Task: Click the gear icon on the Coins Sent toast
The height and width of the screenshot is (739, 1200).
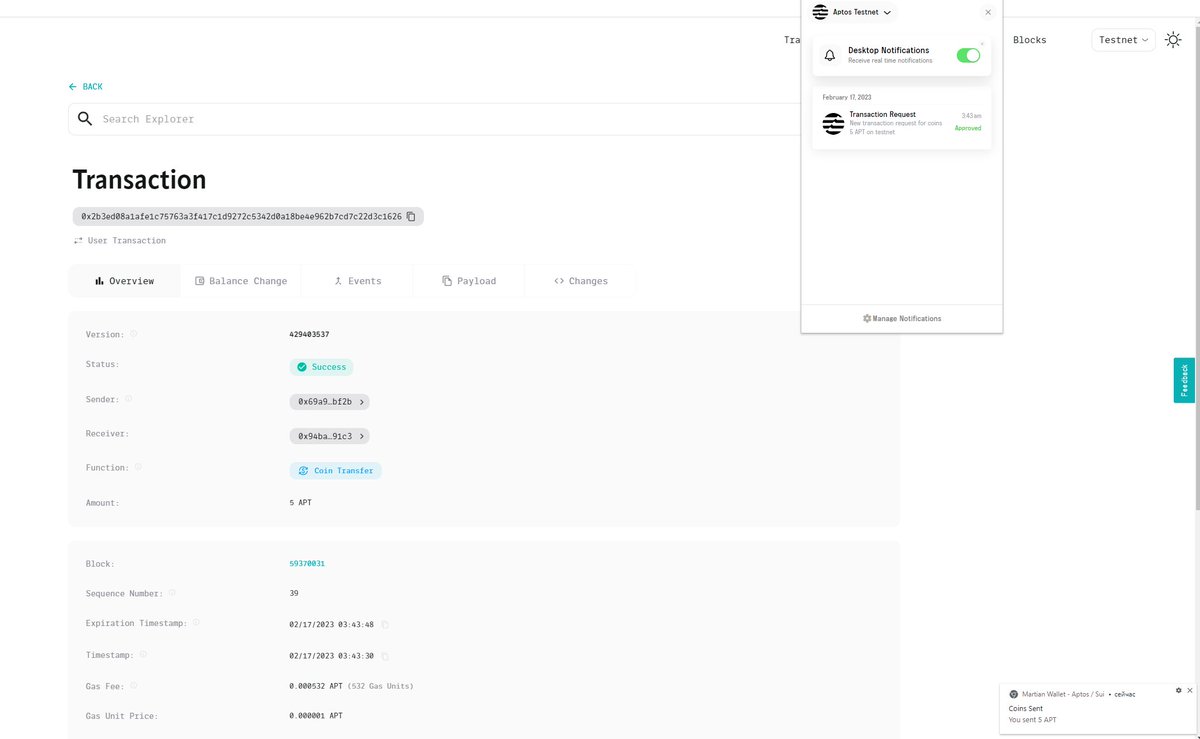Action: pos(1178,690)
